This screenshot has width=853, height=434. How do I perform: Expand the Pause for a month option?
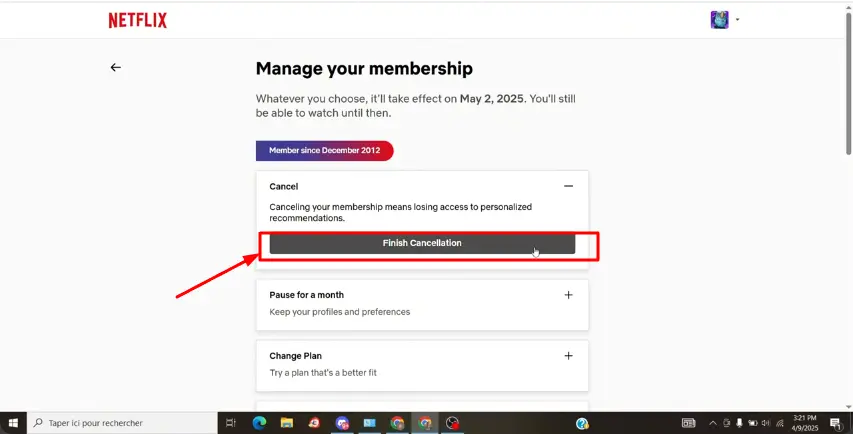(x=568, y=295)
